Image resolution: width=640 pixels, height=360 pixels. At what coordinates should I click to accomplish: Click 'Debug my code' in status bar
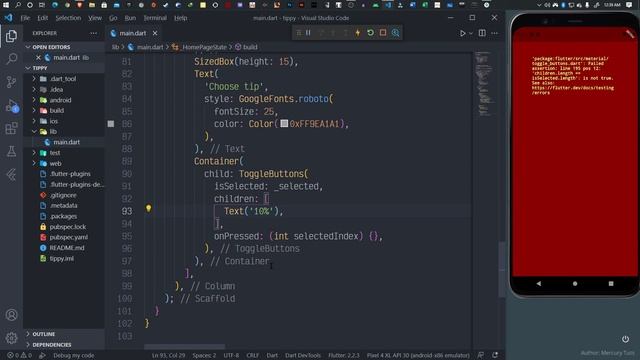[x=73, y=356]
